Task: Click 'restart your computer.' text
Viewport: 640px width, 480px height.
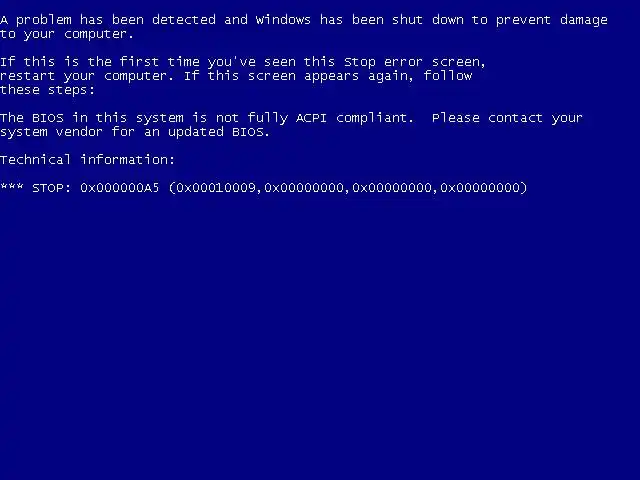Action: pyautogui.click(x=87, y=76)
